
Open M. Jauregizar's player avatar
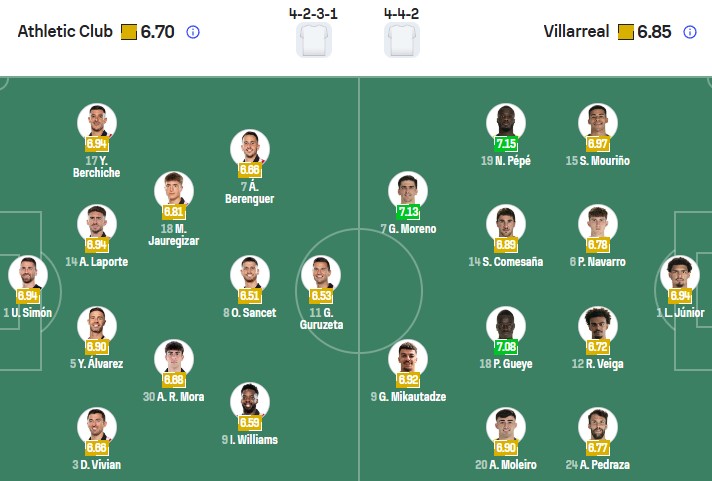click(173, 191)
